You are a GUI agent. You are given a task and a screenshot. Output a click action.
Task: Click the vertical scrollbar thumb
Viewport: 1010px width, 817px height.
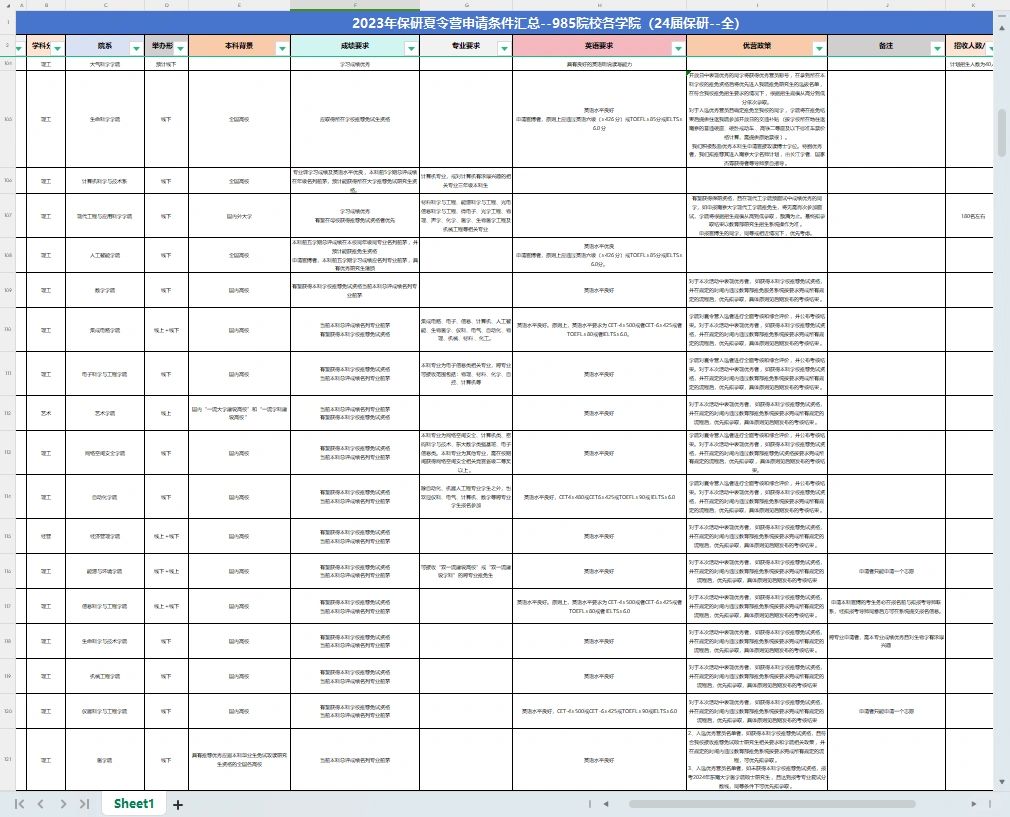pos(1002,132)
